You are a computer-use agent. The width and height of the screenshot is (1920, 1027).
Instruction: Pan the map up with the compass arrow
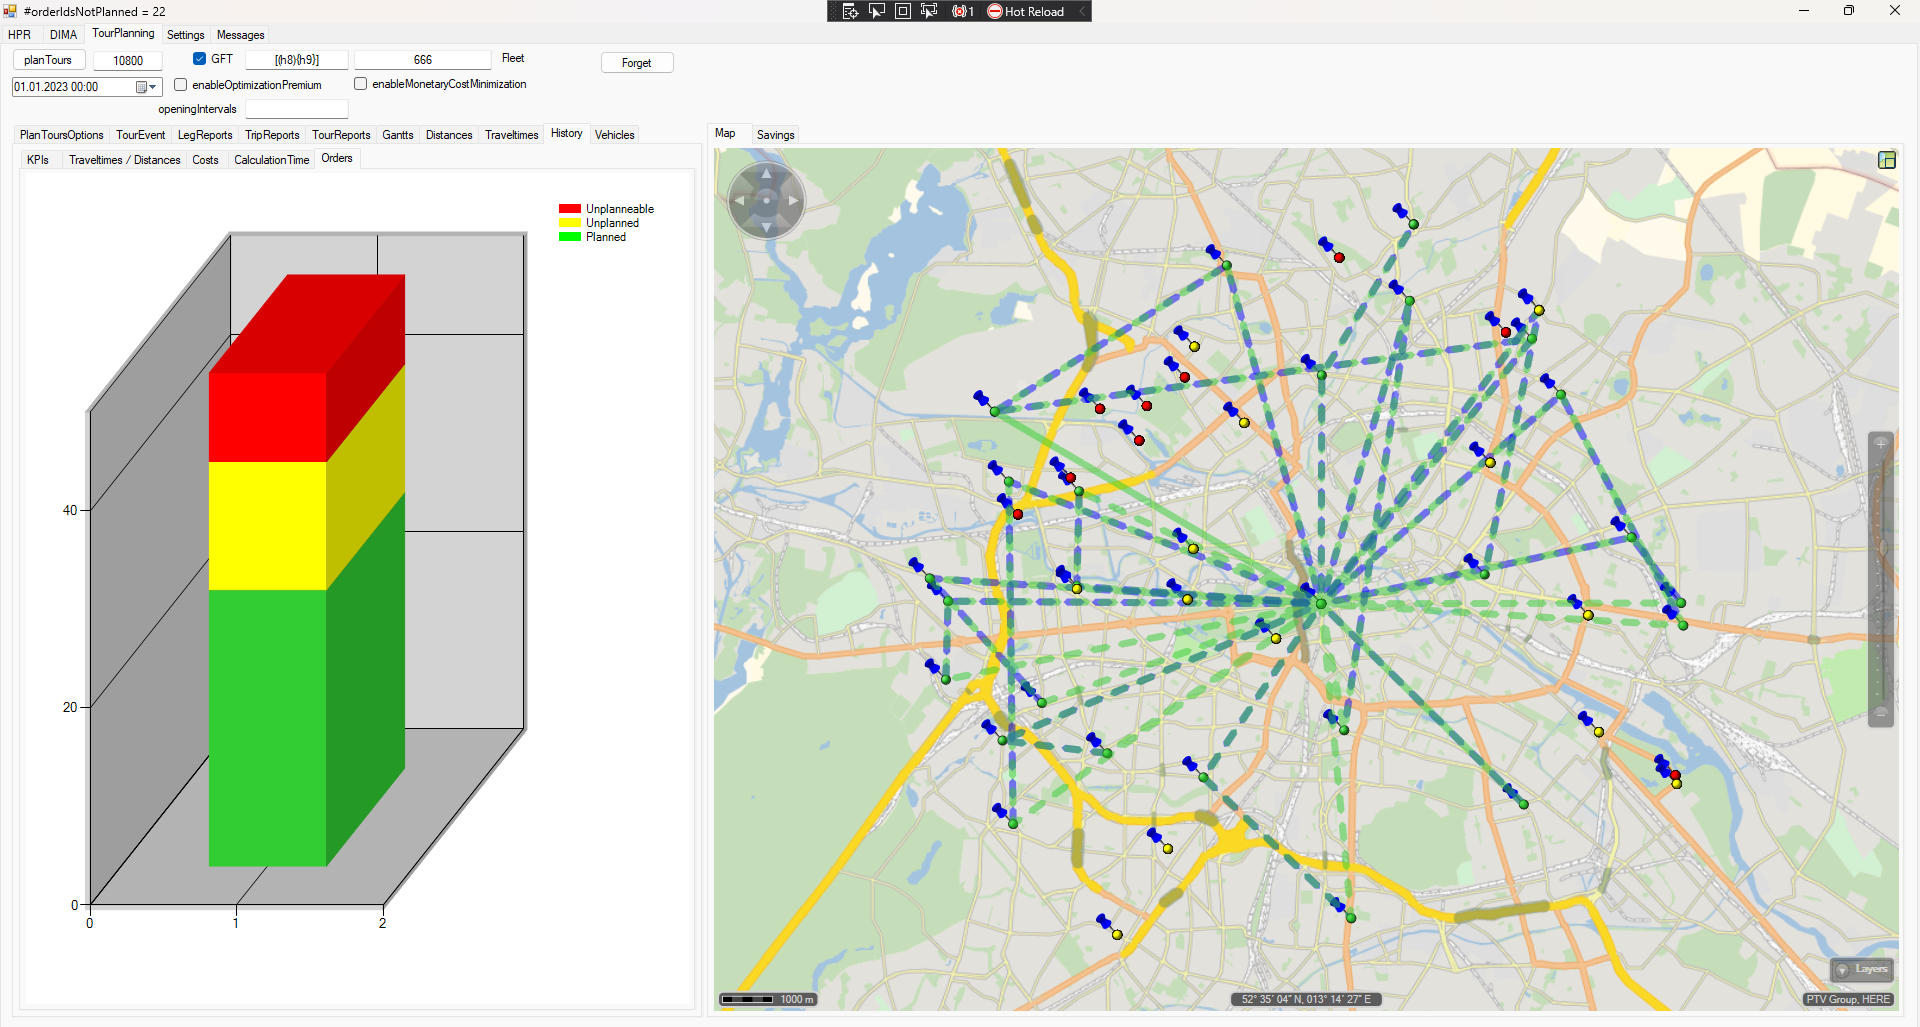coord(766,175)
